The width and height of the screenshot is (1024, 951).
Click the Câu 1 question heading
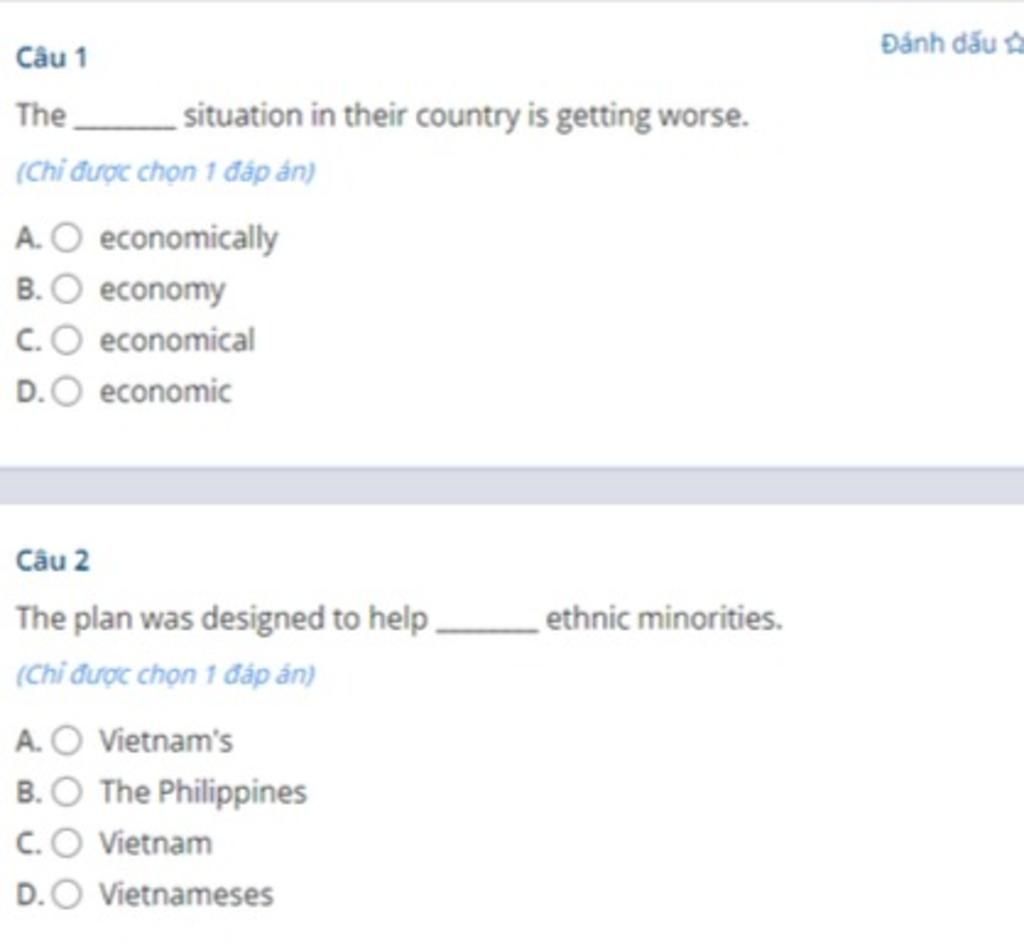coord(52,57)
